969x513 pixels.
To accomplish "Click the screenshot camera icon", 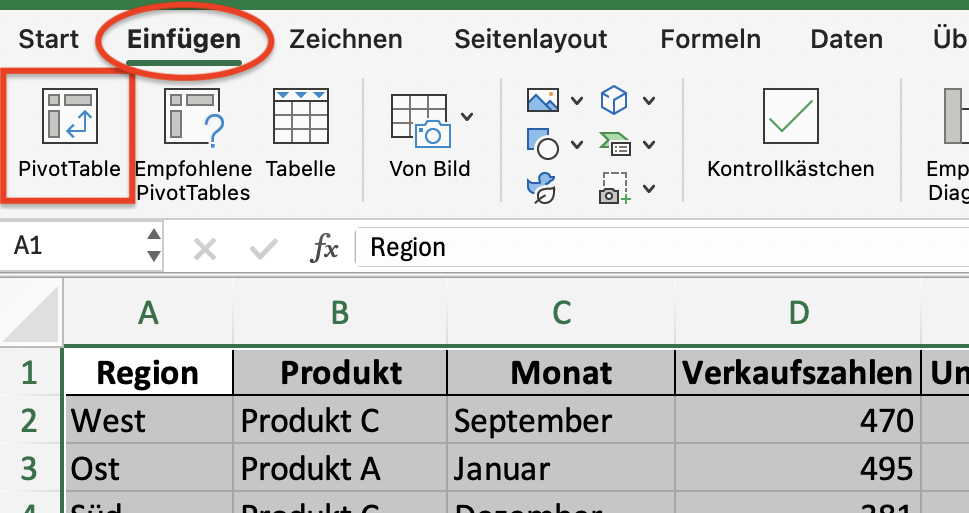I will [x=614, y=189].
